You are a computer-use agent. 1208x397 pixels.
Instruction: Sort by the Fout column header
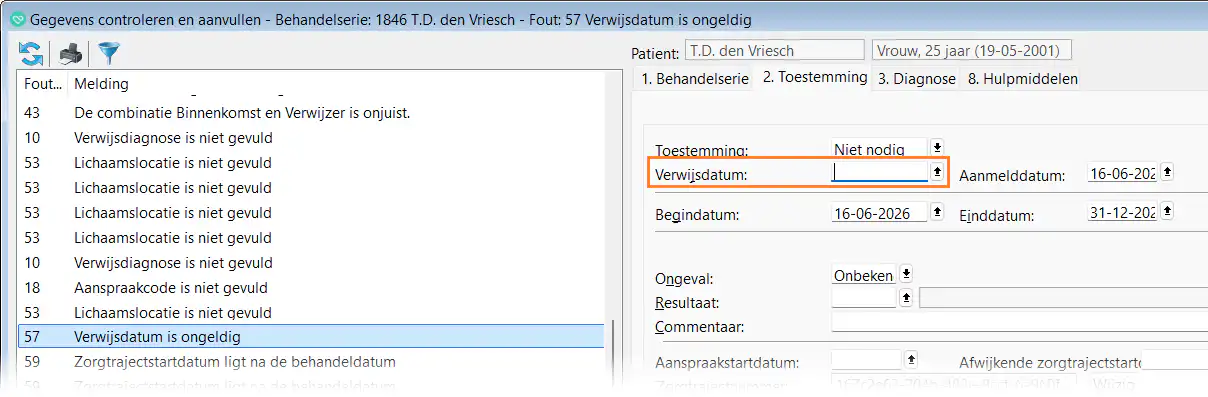43,83
